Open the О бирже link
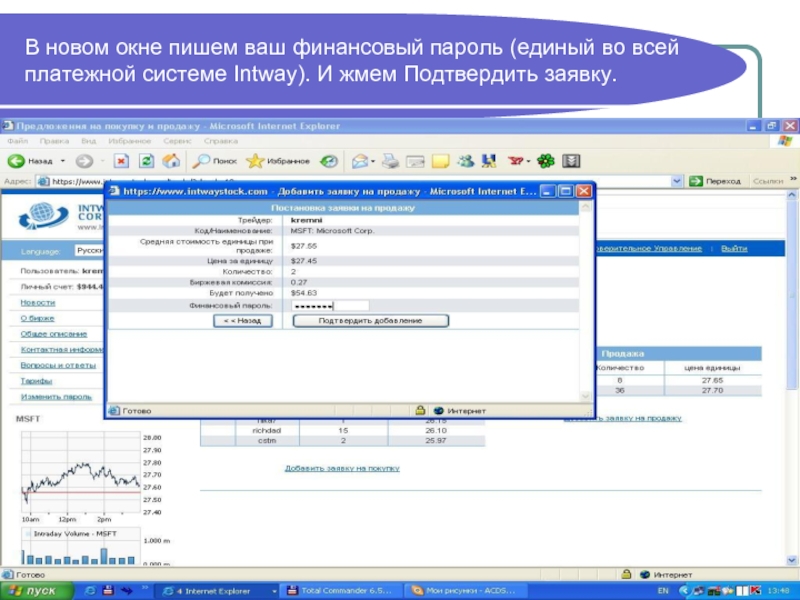 tap(37, 318)
